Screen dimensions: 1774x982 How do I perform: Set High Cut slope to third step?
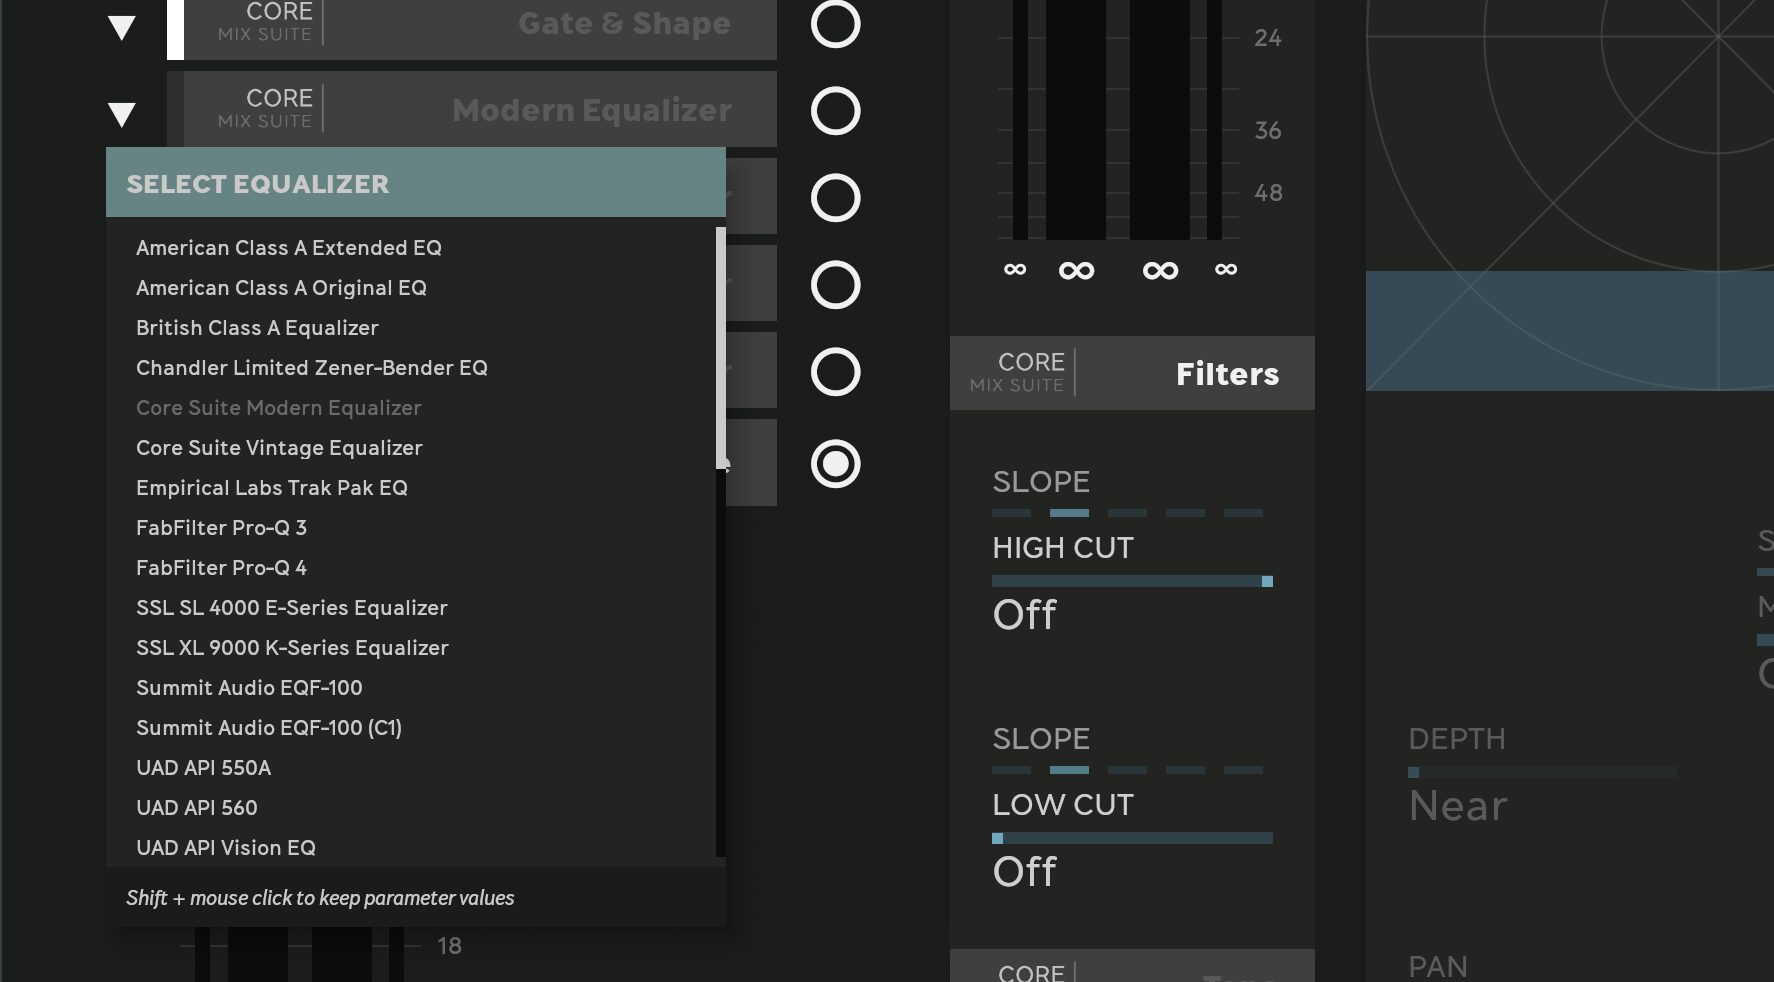tap(1127, 513)
